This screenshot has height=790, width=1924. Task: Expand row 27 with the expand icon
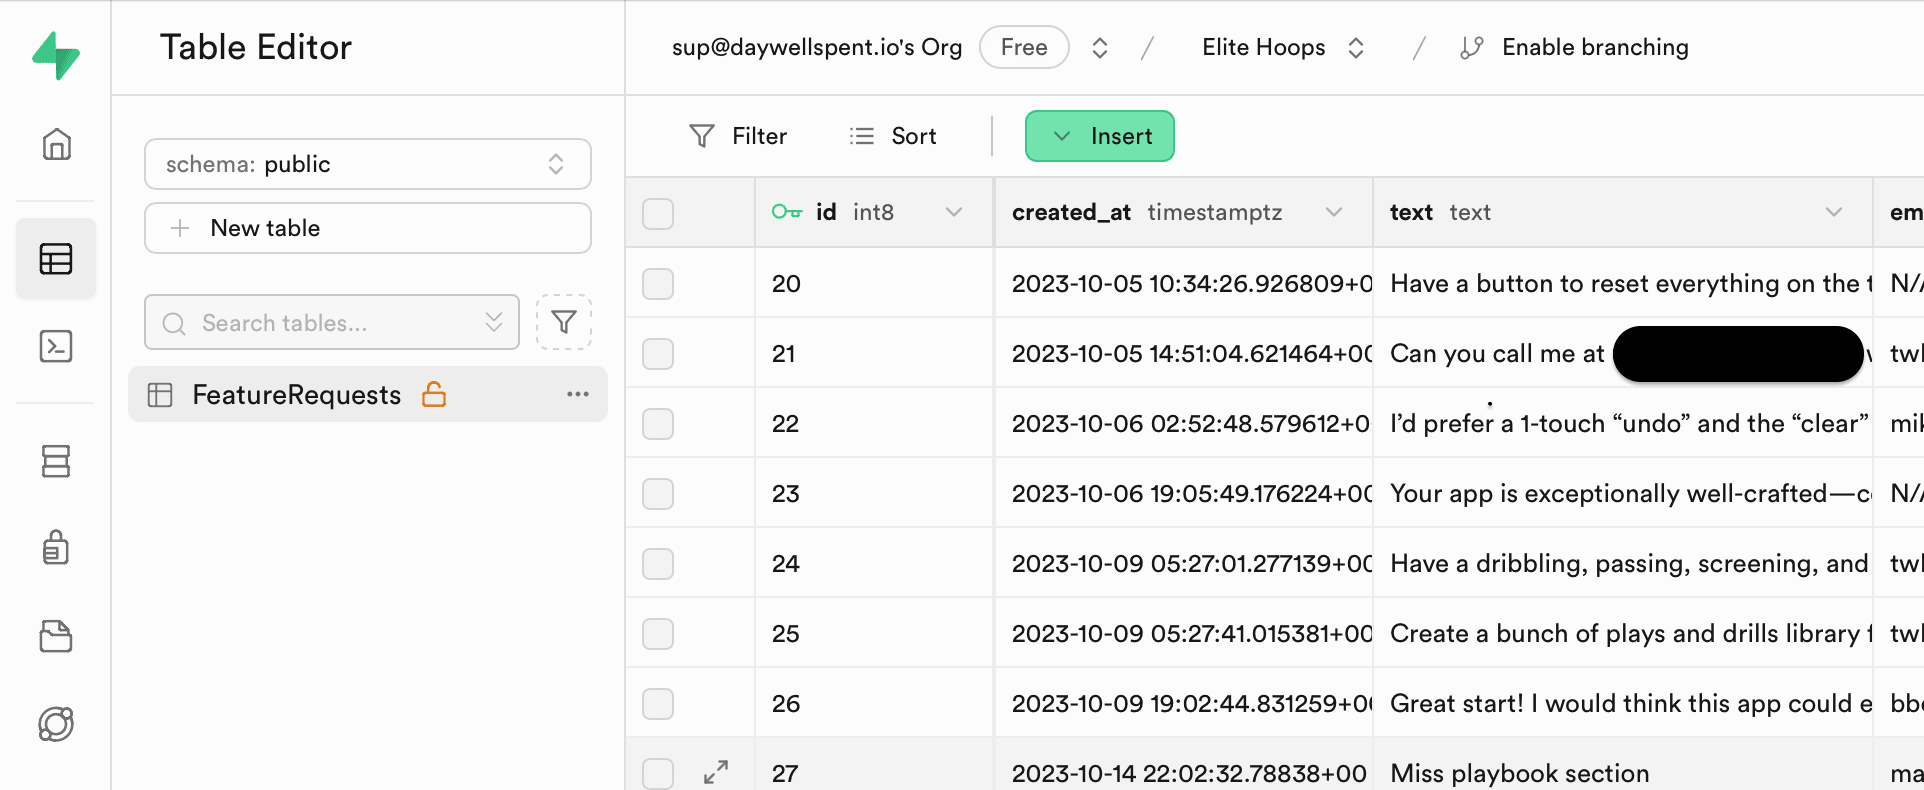tap(716, 772)
